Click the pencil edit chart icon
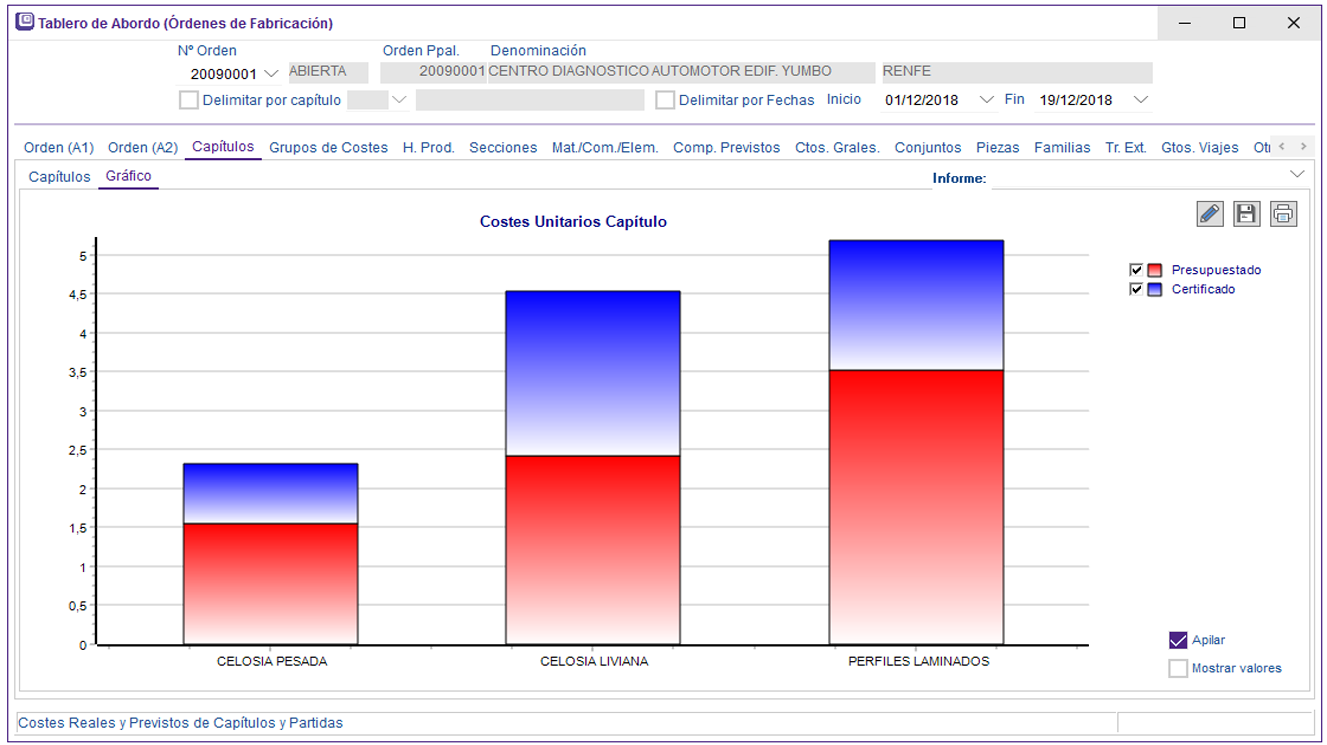 (1210, 213)
